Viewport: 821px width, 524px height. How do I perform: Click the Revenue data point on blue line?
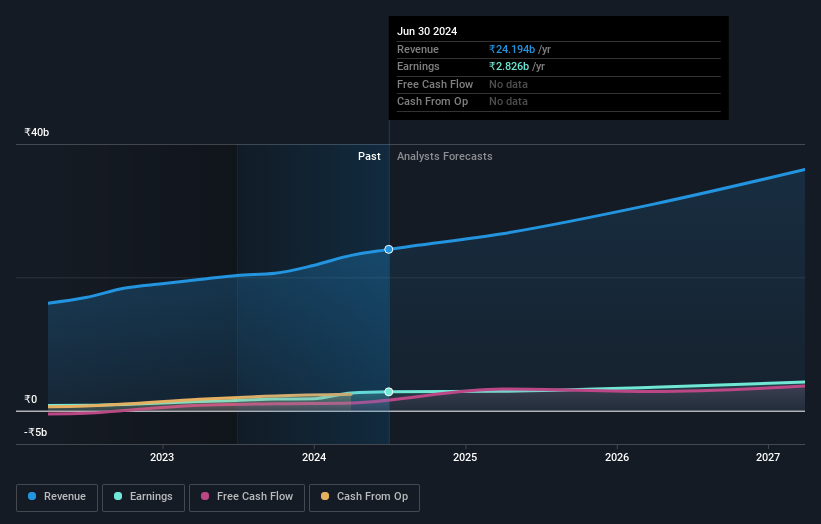(x=389, y=249)
